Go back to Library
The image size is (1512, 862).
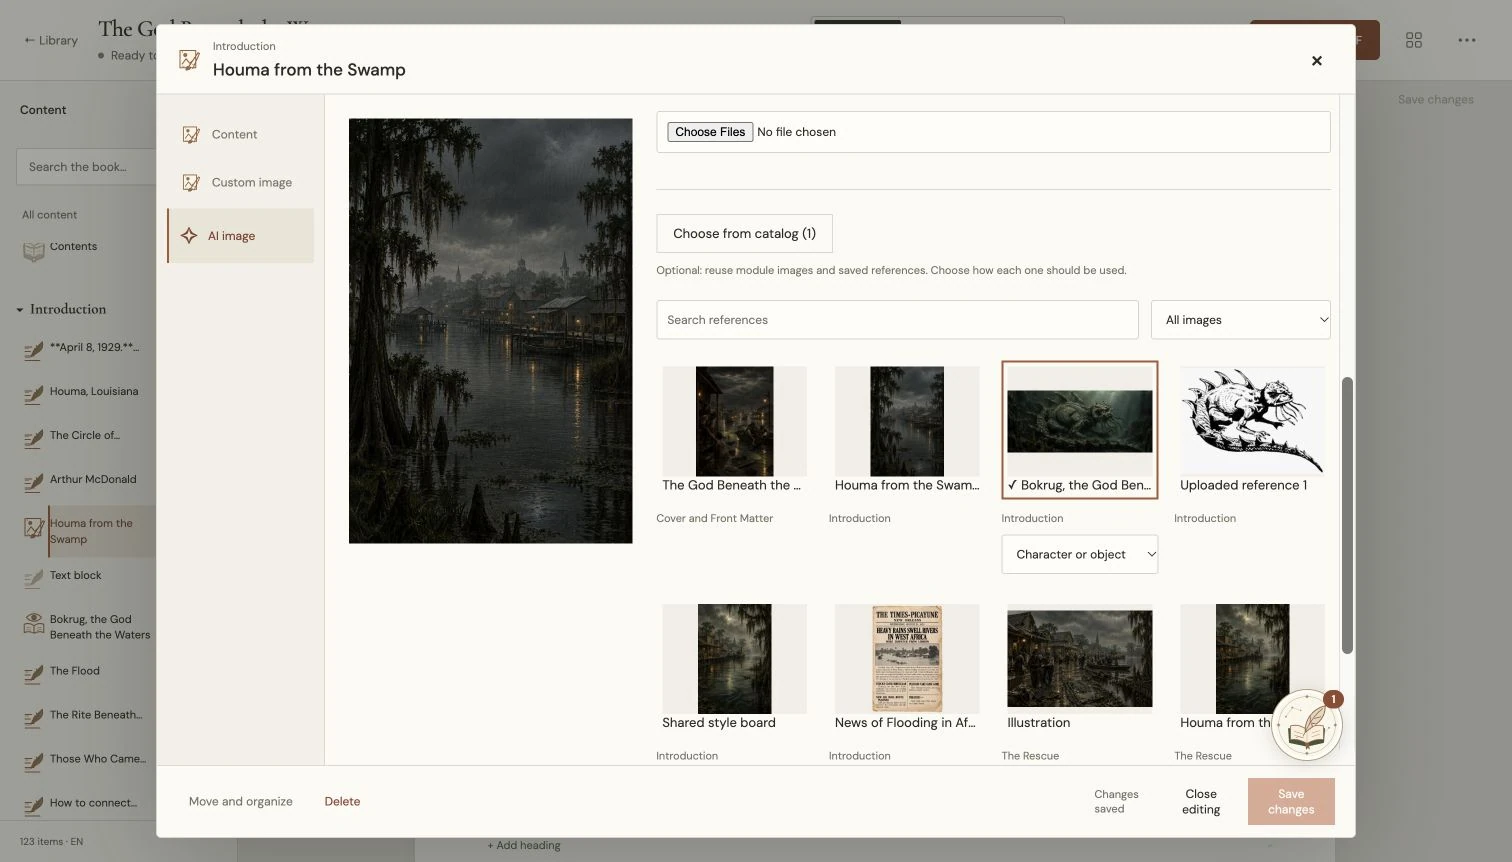[51, 40]
